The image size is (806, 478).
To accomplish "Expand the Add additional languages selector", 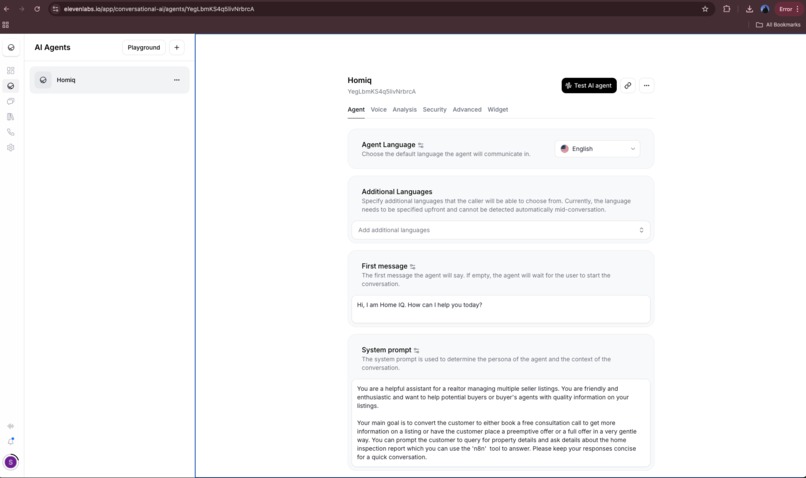I will click(501, 230).
